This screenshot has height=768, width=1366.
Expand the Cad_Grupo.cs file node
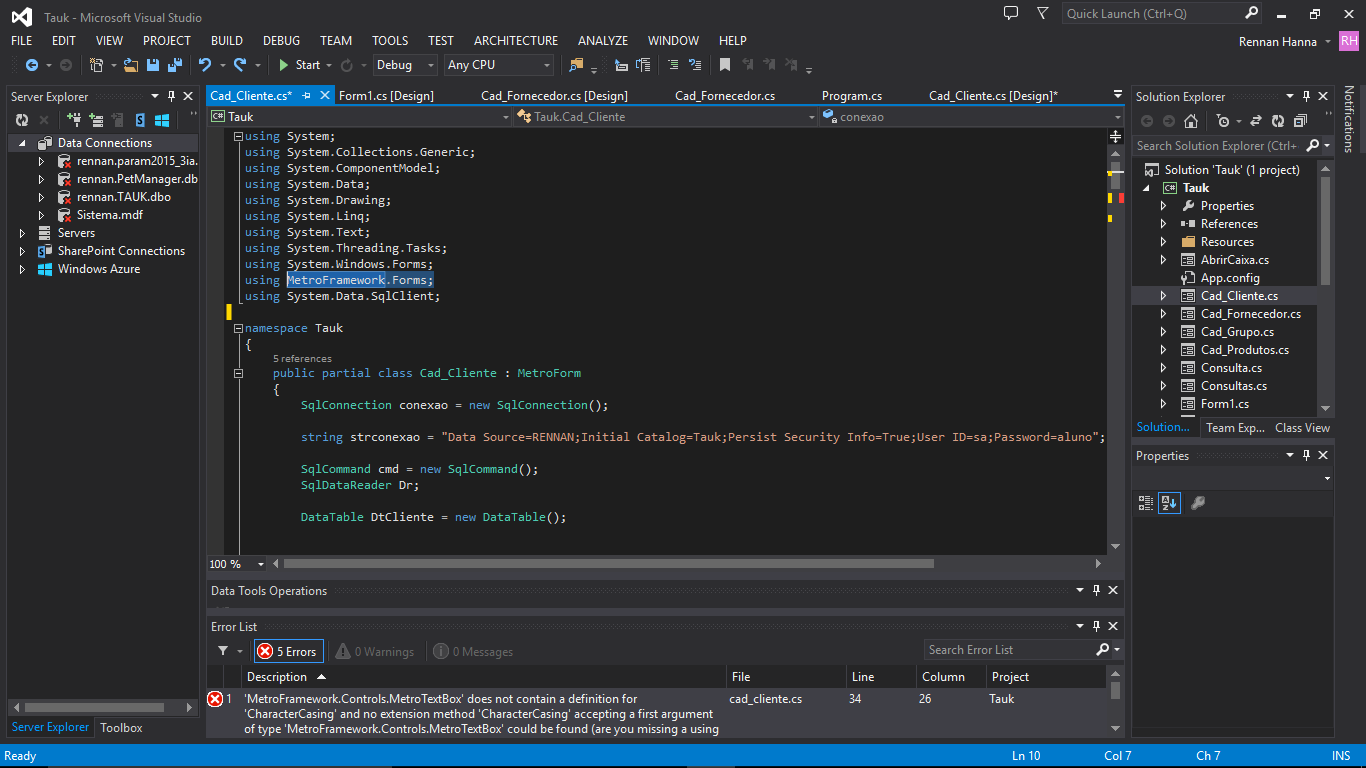point(1163,332)
